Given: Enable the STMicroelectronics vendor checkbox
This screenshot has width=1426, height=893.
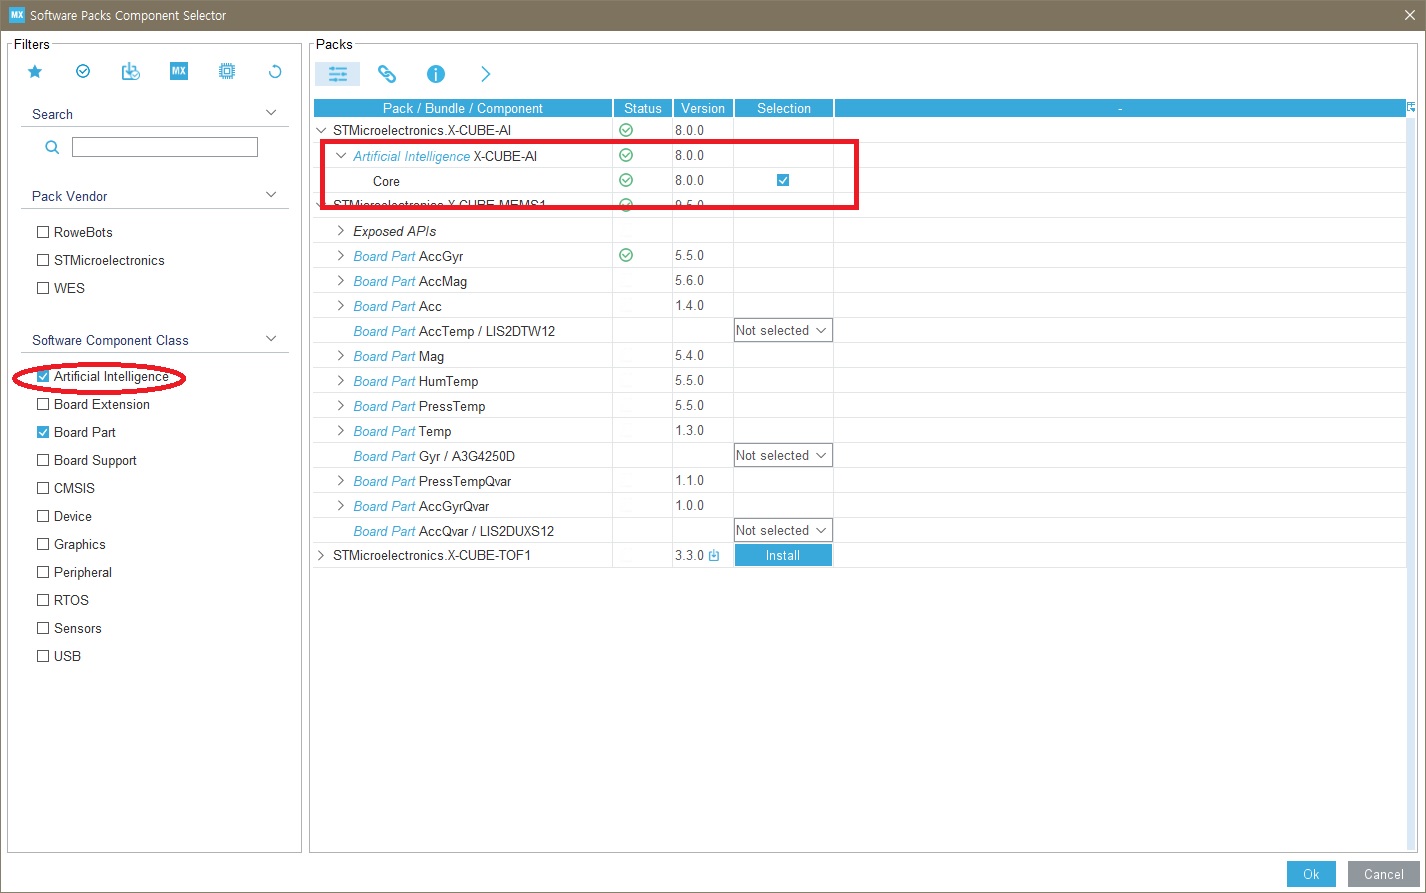Looking at the screenshot, I should (x=43, y=260).
